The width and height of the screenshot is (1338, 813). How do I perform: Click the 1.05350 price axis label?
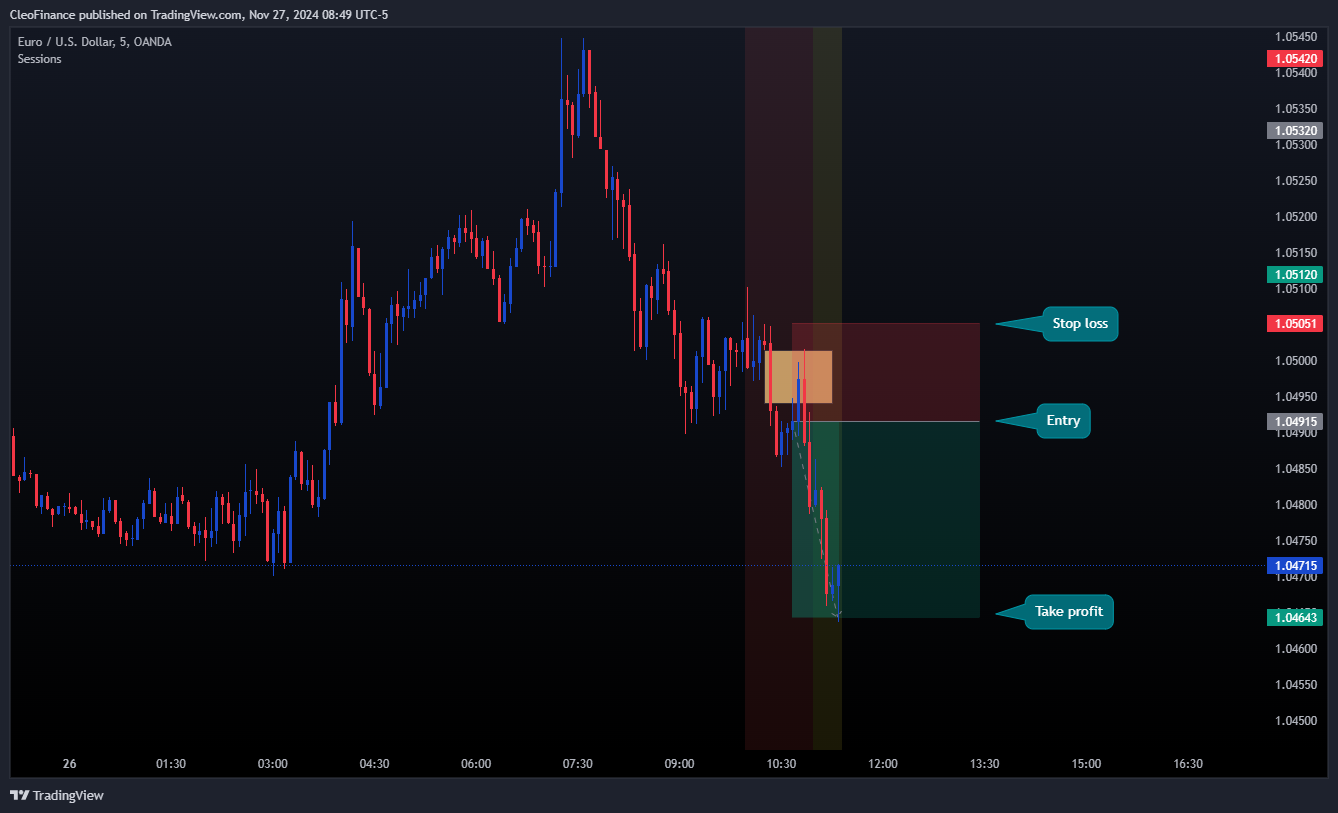coord(1294,108)
